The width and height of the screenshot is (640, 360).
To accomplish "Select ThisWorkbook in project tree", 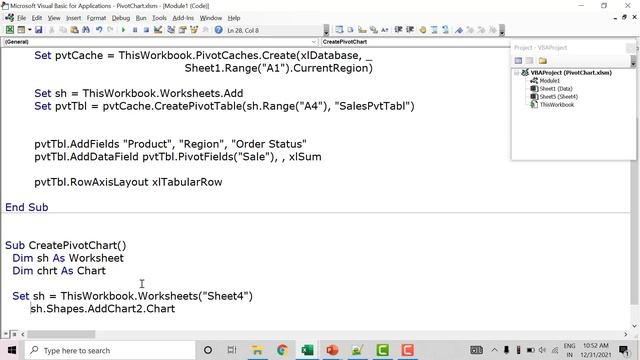I will pyautogui.click(x=556, y=105).
